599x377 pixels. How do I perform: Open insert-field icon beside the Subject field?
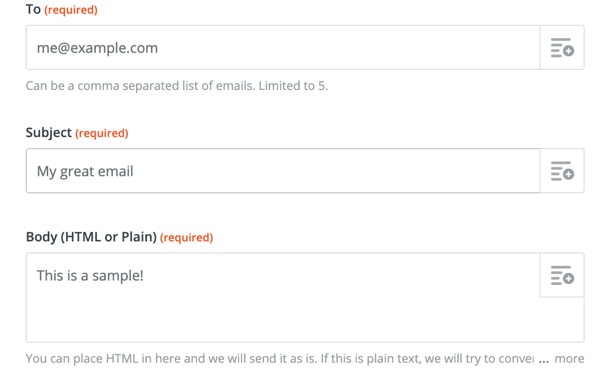click(x=562, y=171)
